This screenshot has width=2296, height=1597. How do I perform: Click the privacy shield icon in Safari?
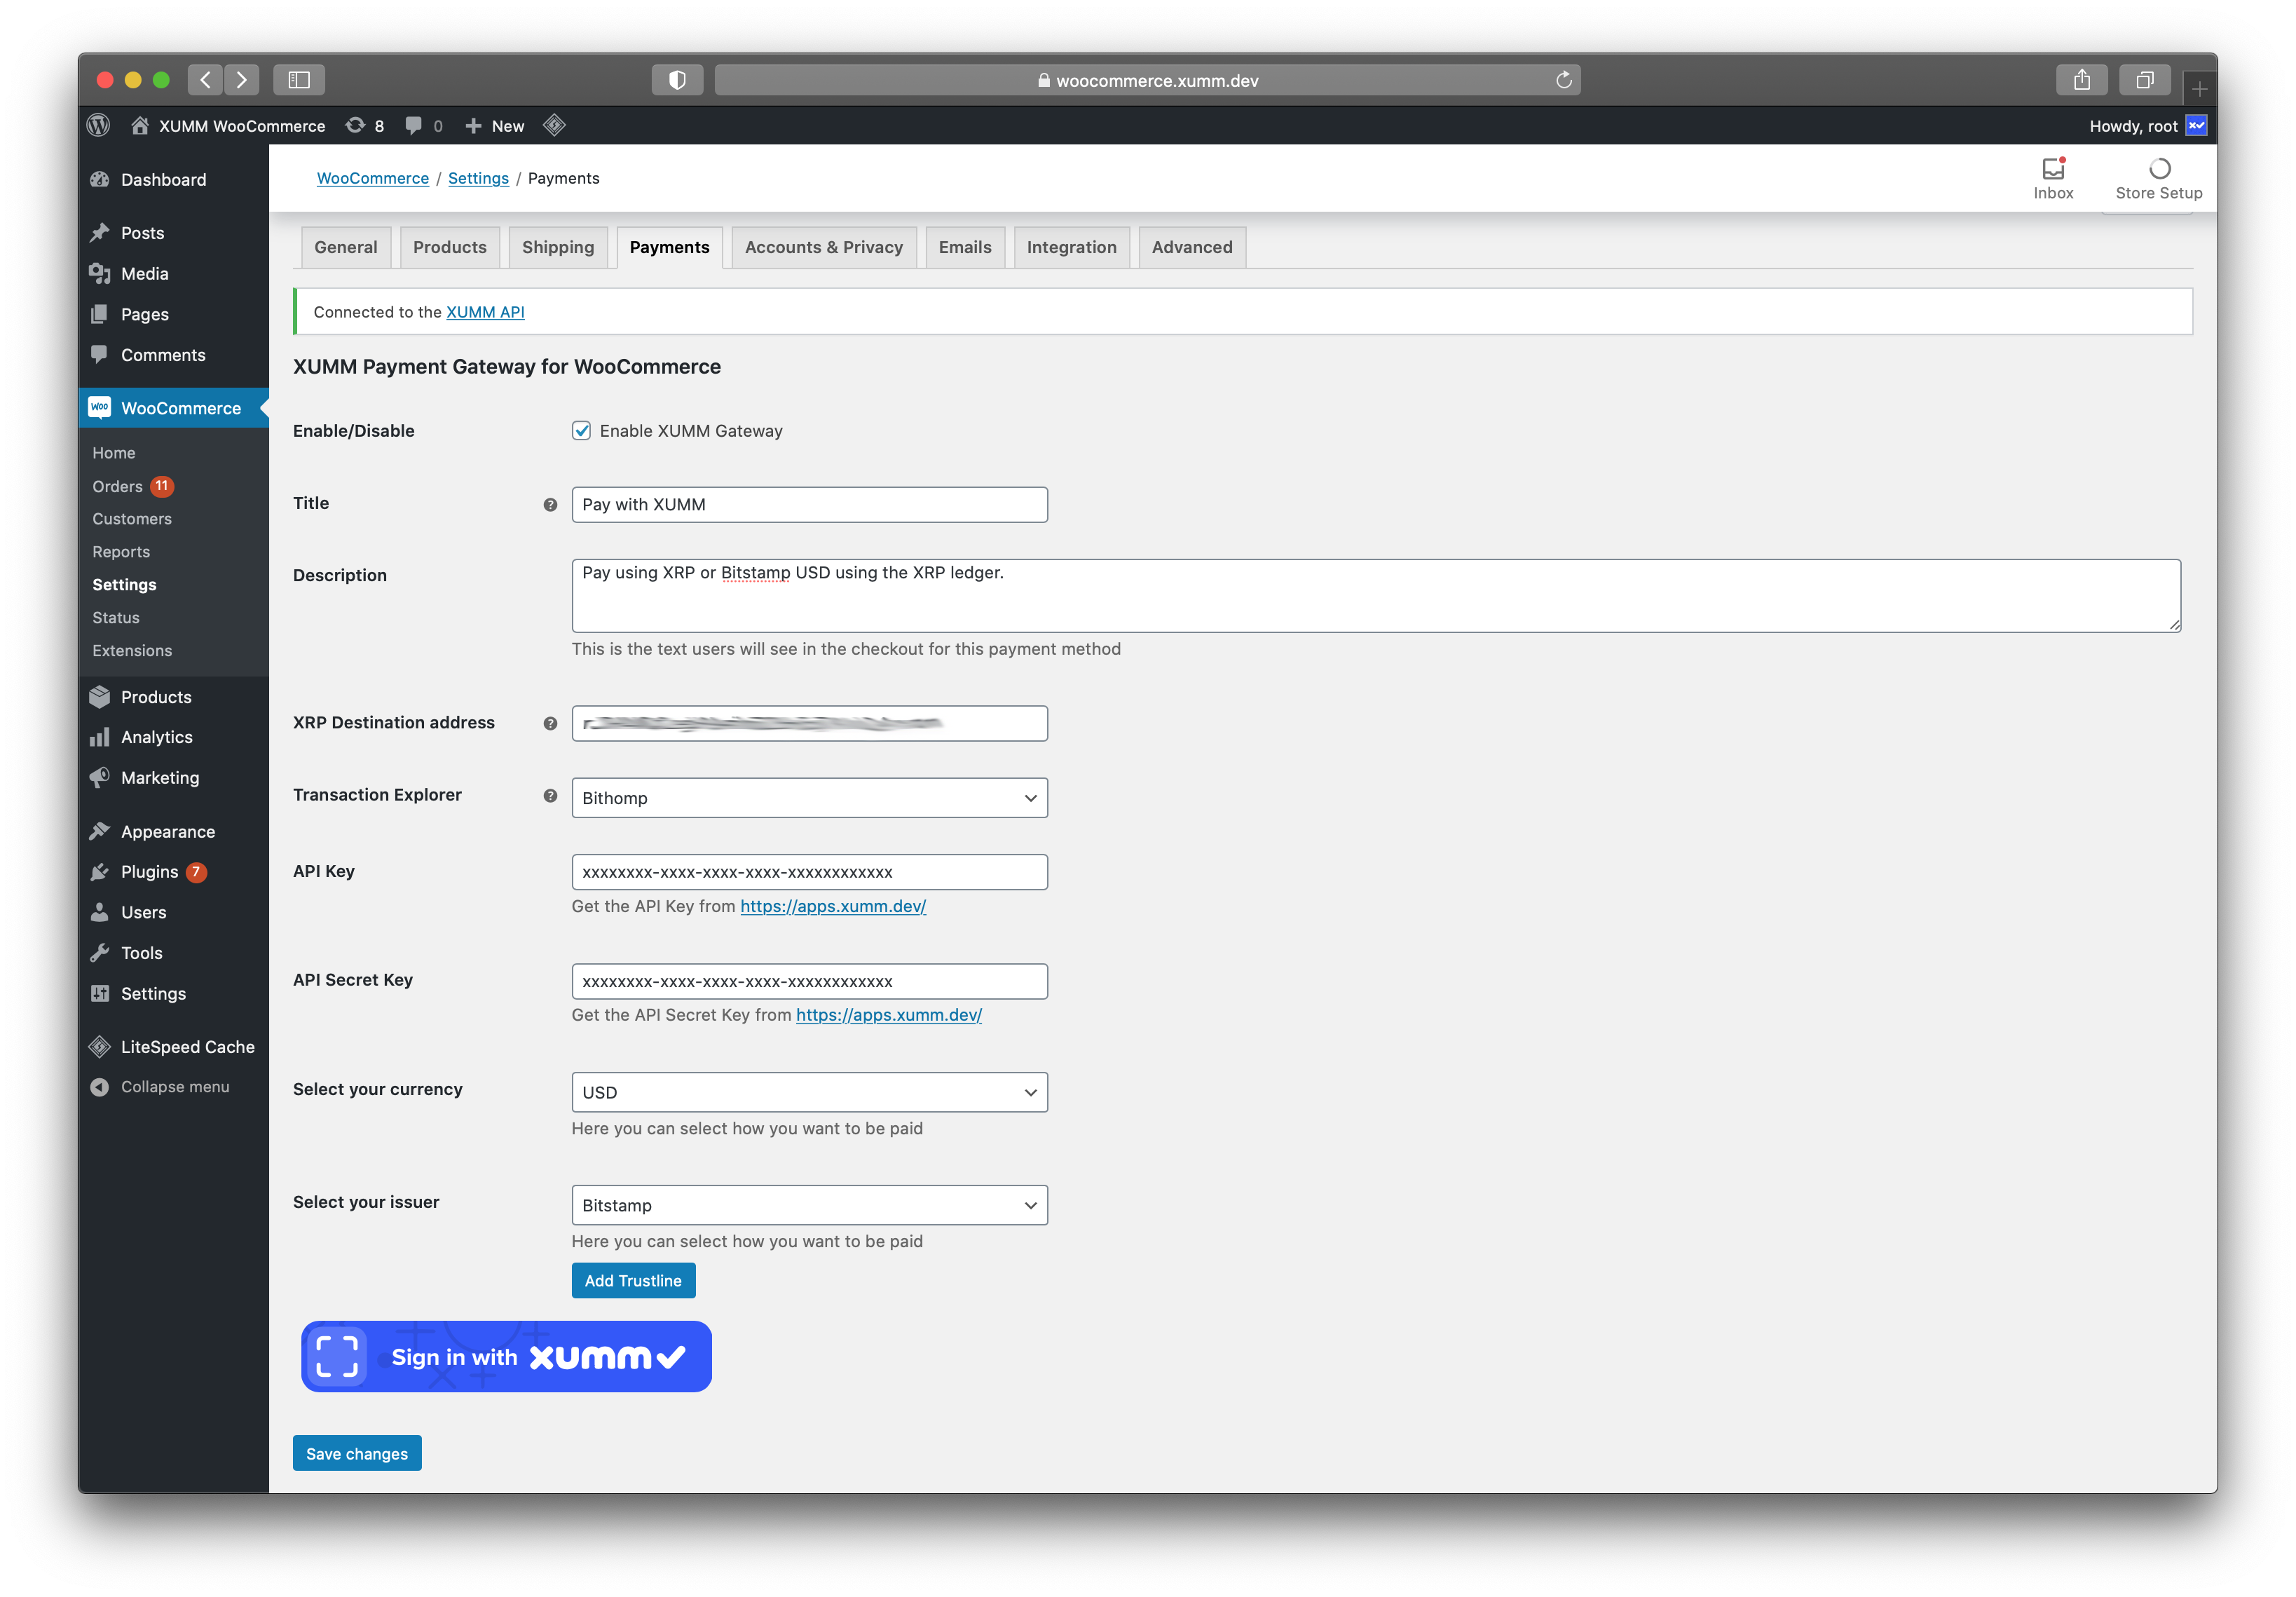(x=677, y=80)
